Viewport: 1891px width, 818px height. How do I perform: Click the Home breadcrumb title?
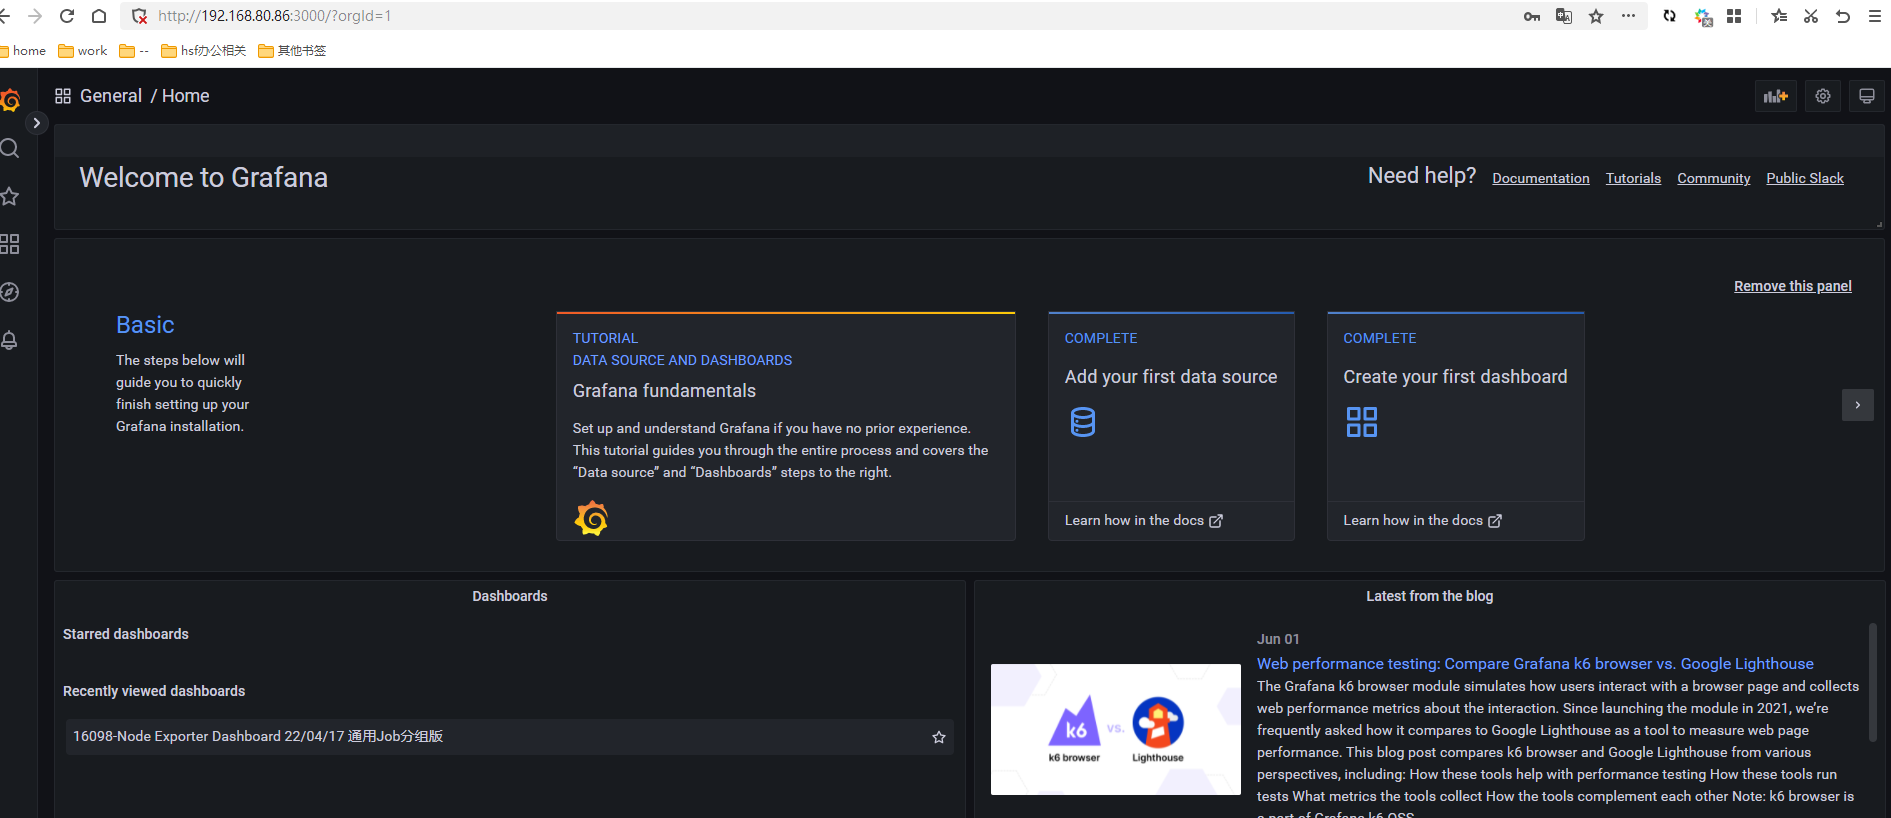[186, 96]
